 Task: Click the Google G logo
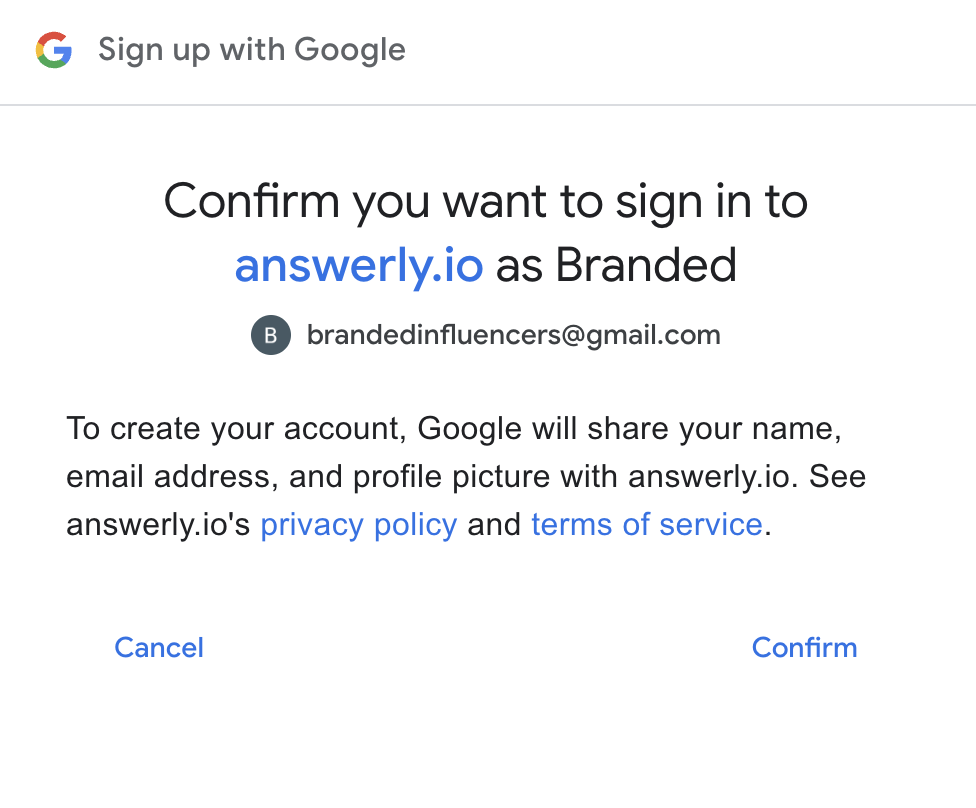click(54, 50)
